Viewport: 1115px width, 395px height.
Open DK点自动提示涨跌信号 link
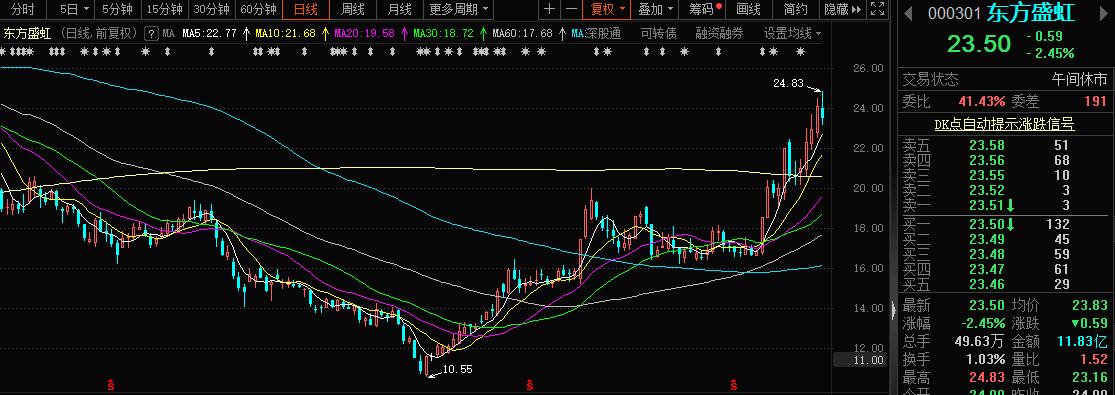pyautogui.click(x=1003, y=125)
